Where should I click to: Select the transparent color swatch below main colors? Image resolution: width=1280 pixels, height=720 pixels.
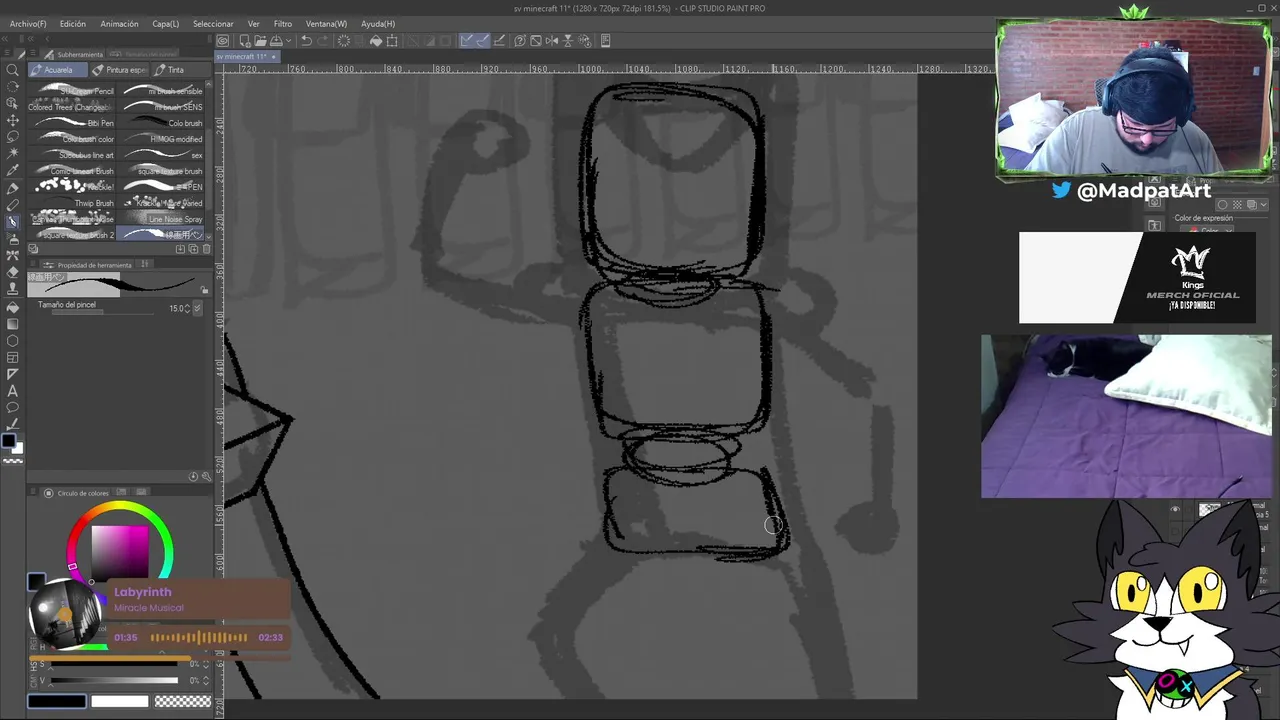pos(13,460)
